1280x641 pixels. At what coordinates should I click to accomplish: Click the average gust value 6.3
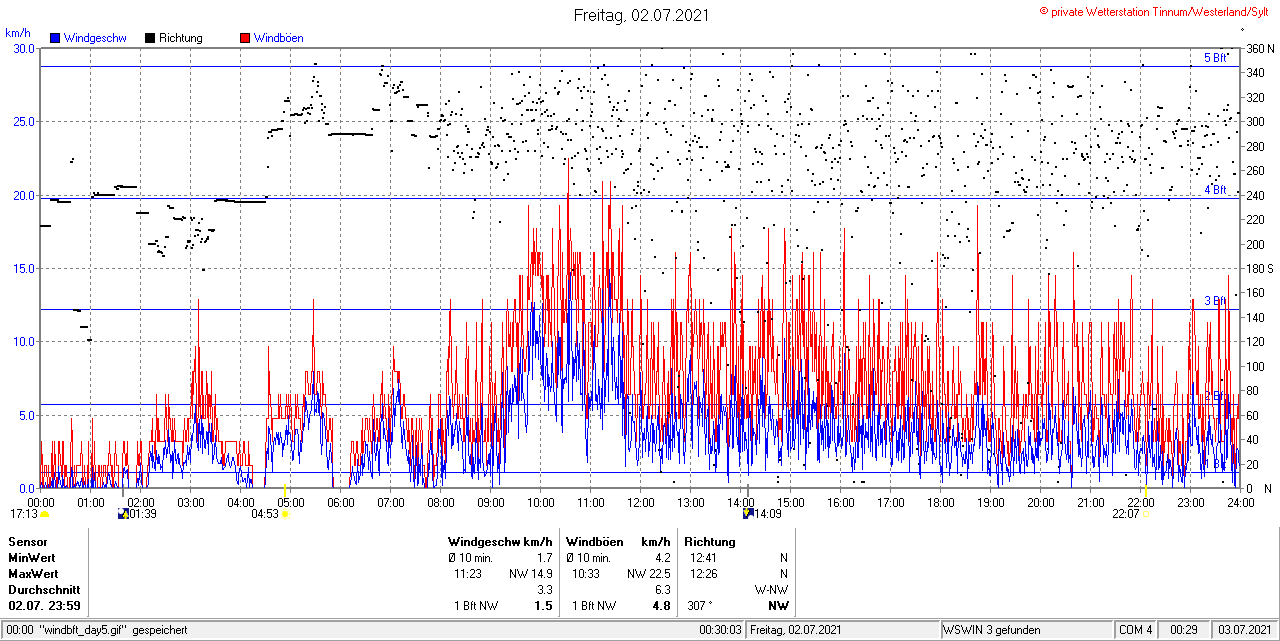pos(662,589)
